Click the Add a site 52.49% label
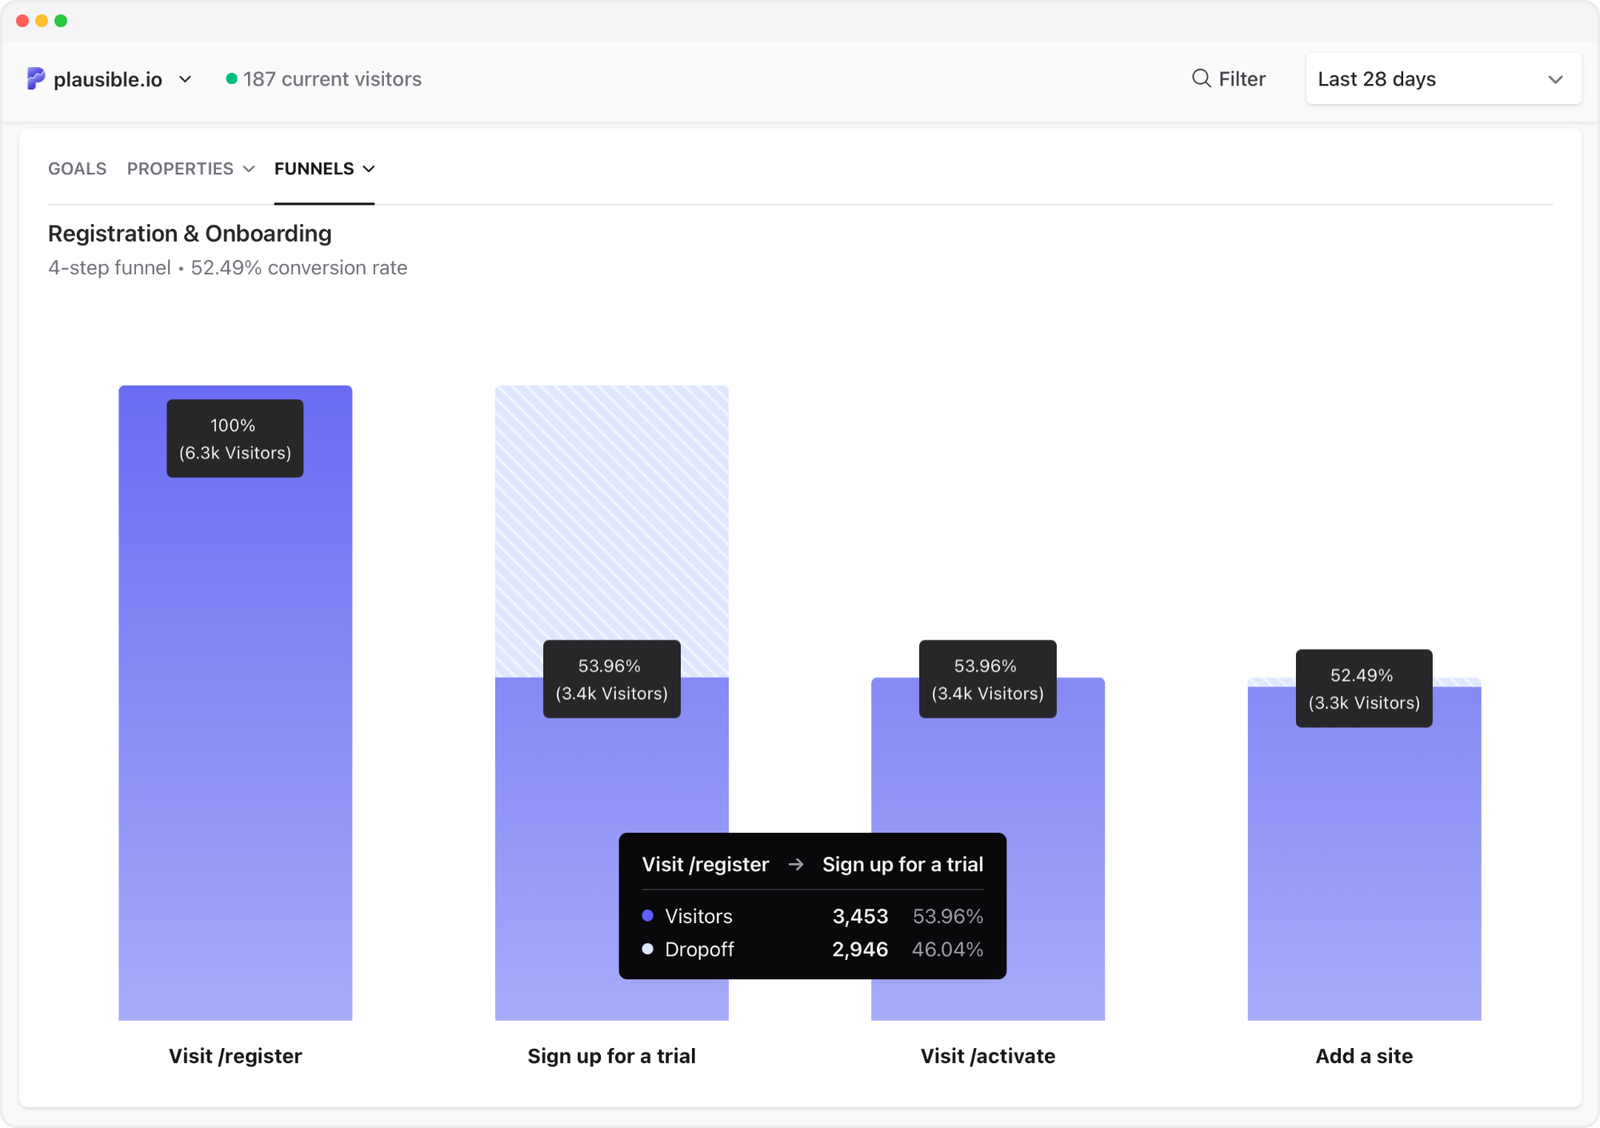Screen dimensions: 1600x1128 pyautogui.click(x=1364, y=689)
